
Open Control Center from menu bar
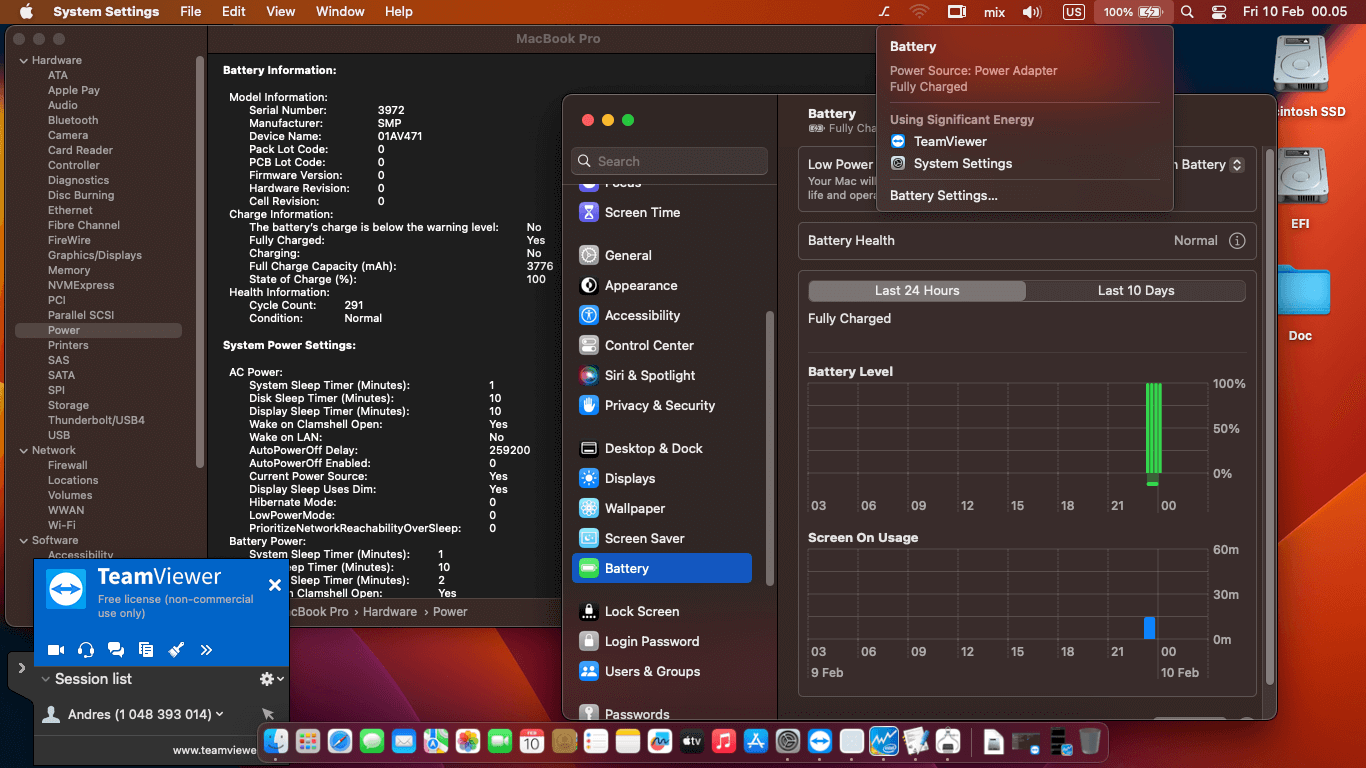pos(1218,12)
